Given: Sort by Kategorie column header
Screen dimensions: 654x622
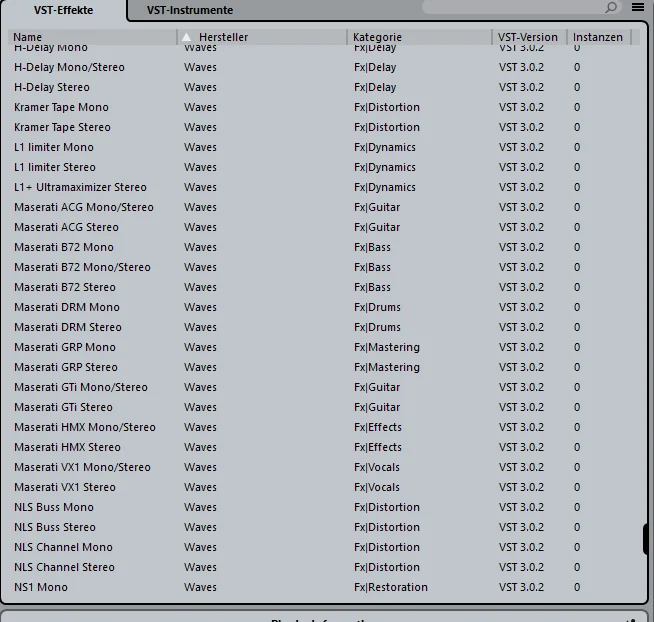Looking at the screenshot, I should coord(420,37).
